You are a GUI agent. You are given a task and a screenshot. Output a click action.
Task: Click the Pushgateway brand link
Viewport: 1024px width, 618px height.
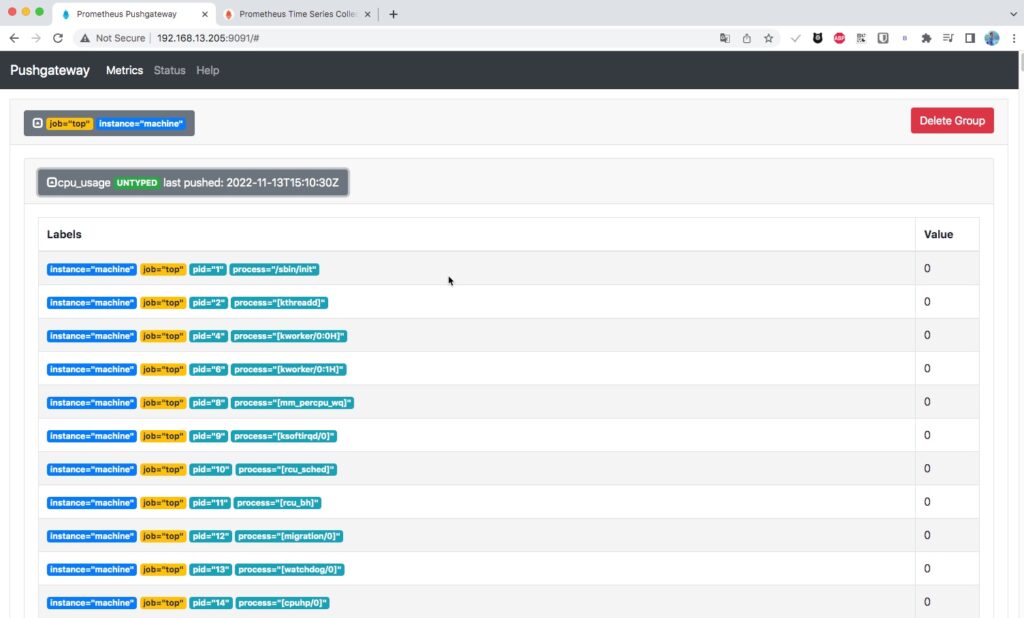(x=50, y=70)
